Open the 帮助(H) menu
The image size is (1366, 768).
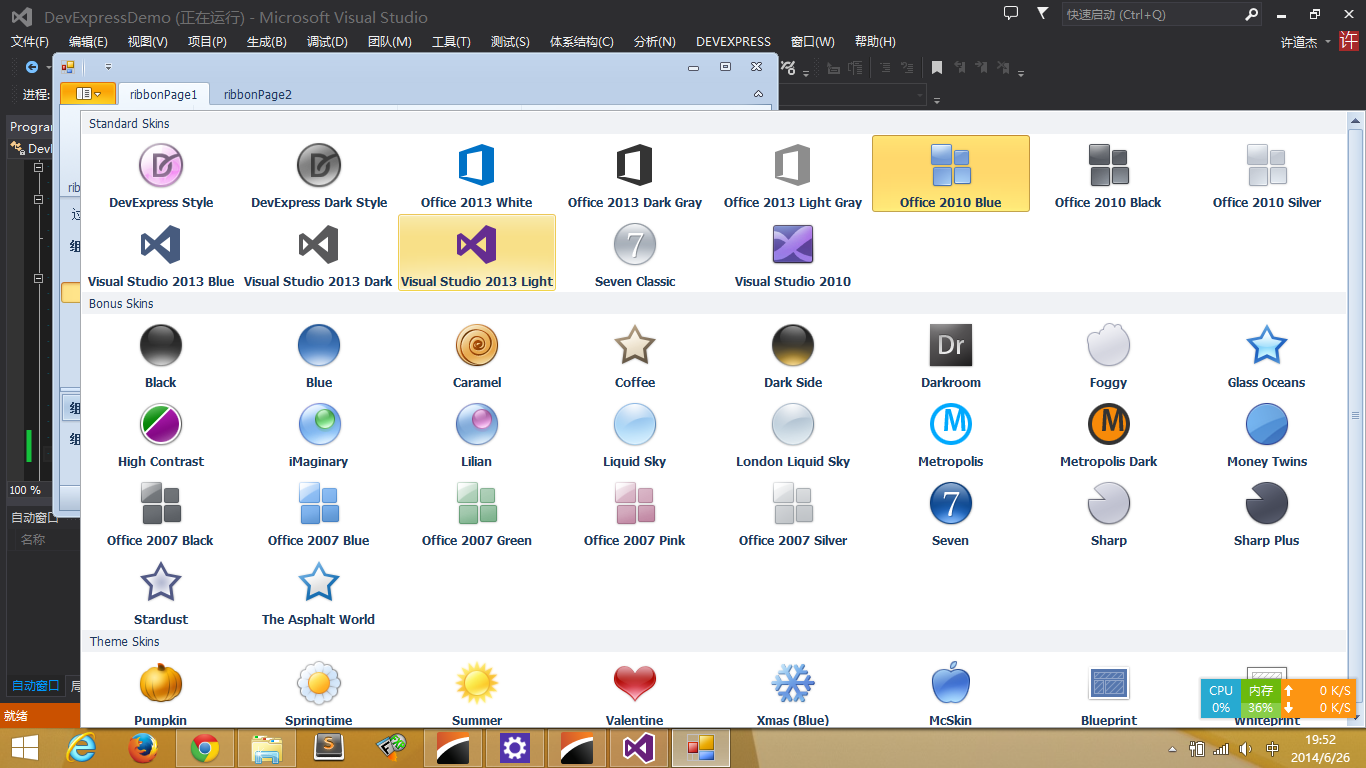pos(875,42)
